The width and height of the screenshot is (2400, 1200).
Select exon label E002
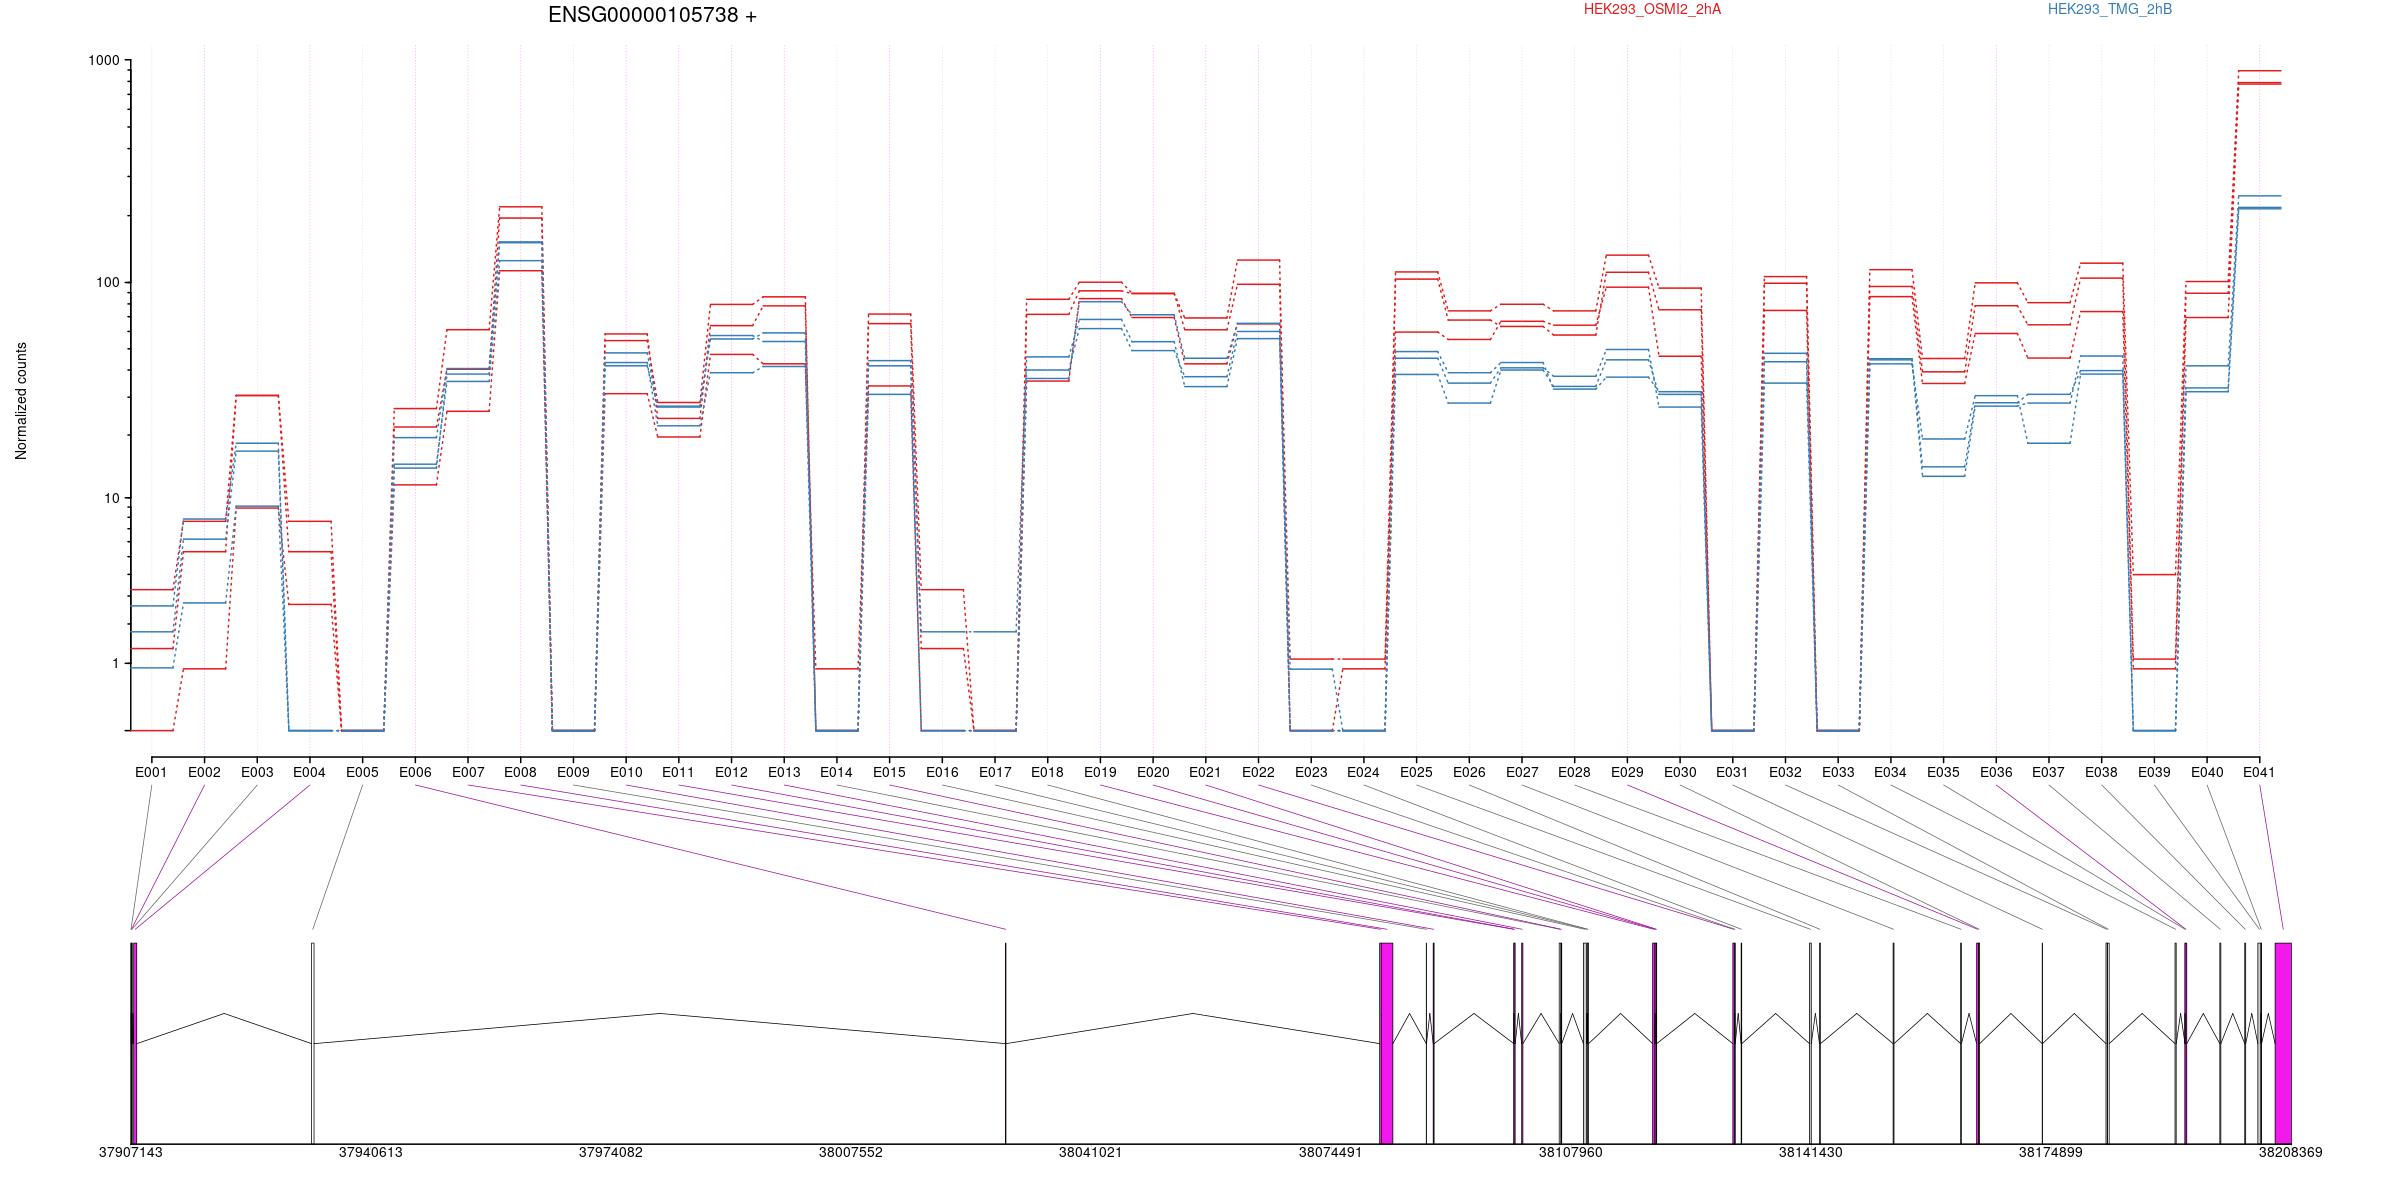[x=204, y=772]
